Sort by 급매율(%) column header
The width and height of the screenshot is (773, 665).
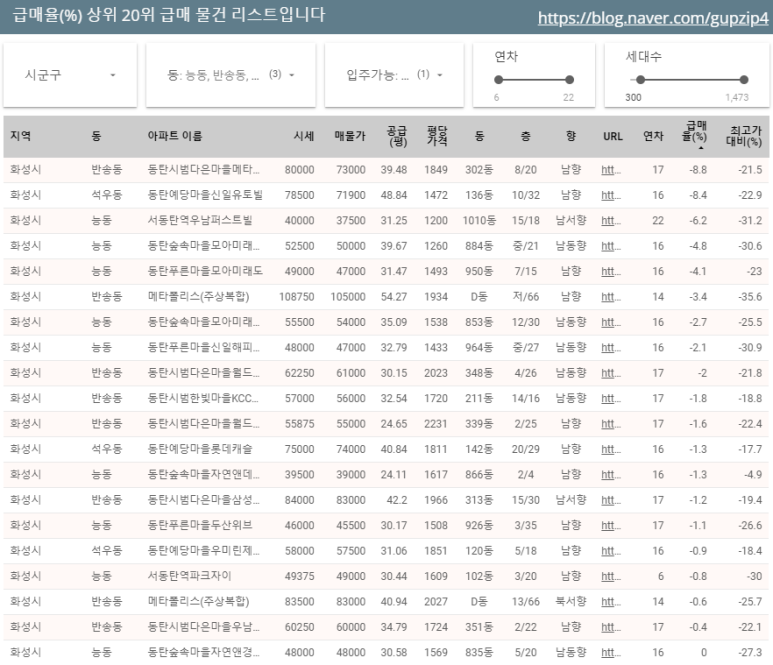pos(695,132)
